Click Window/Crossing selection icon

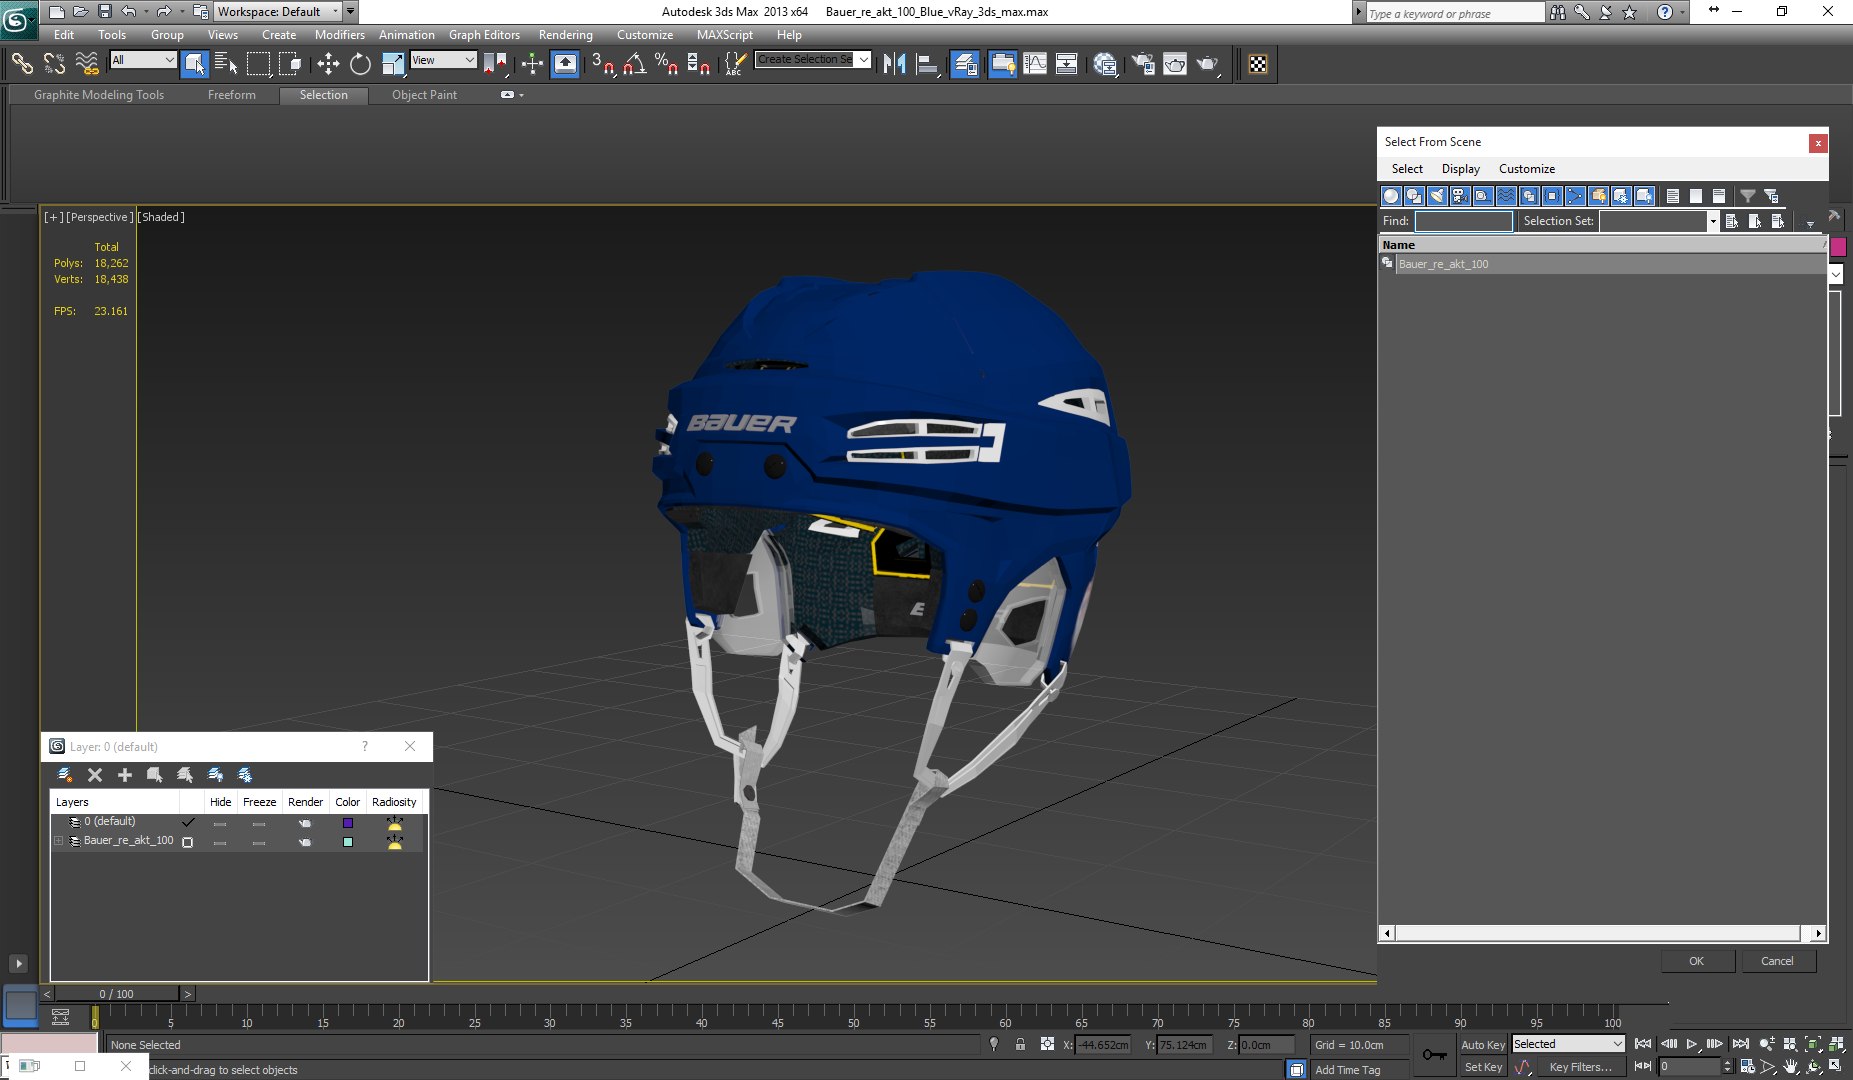coord(291,64)
